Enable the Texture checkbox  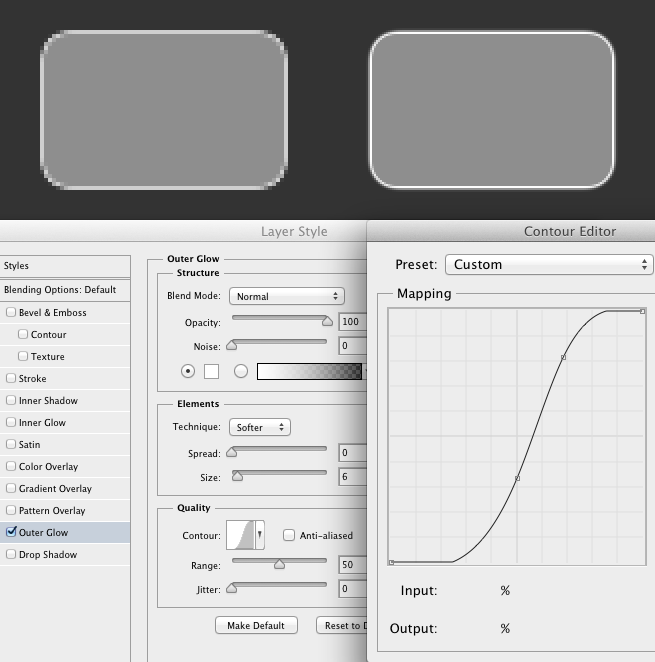[x=23, y=356]
